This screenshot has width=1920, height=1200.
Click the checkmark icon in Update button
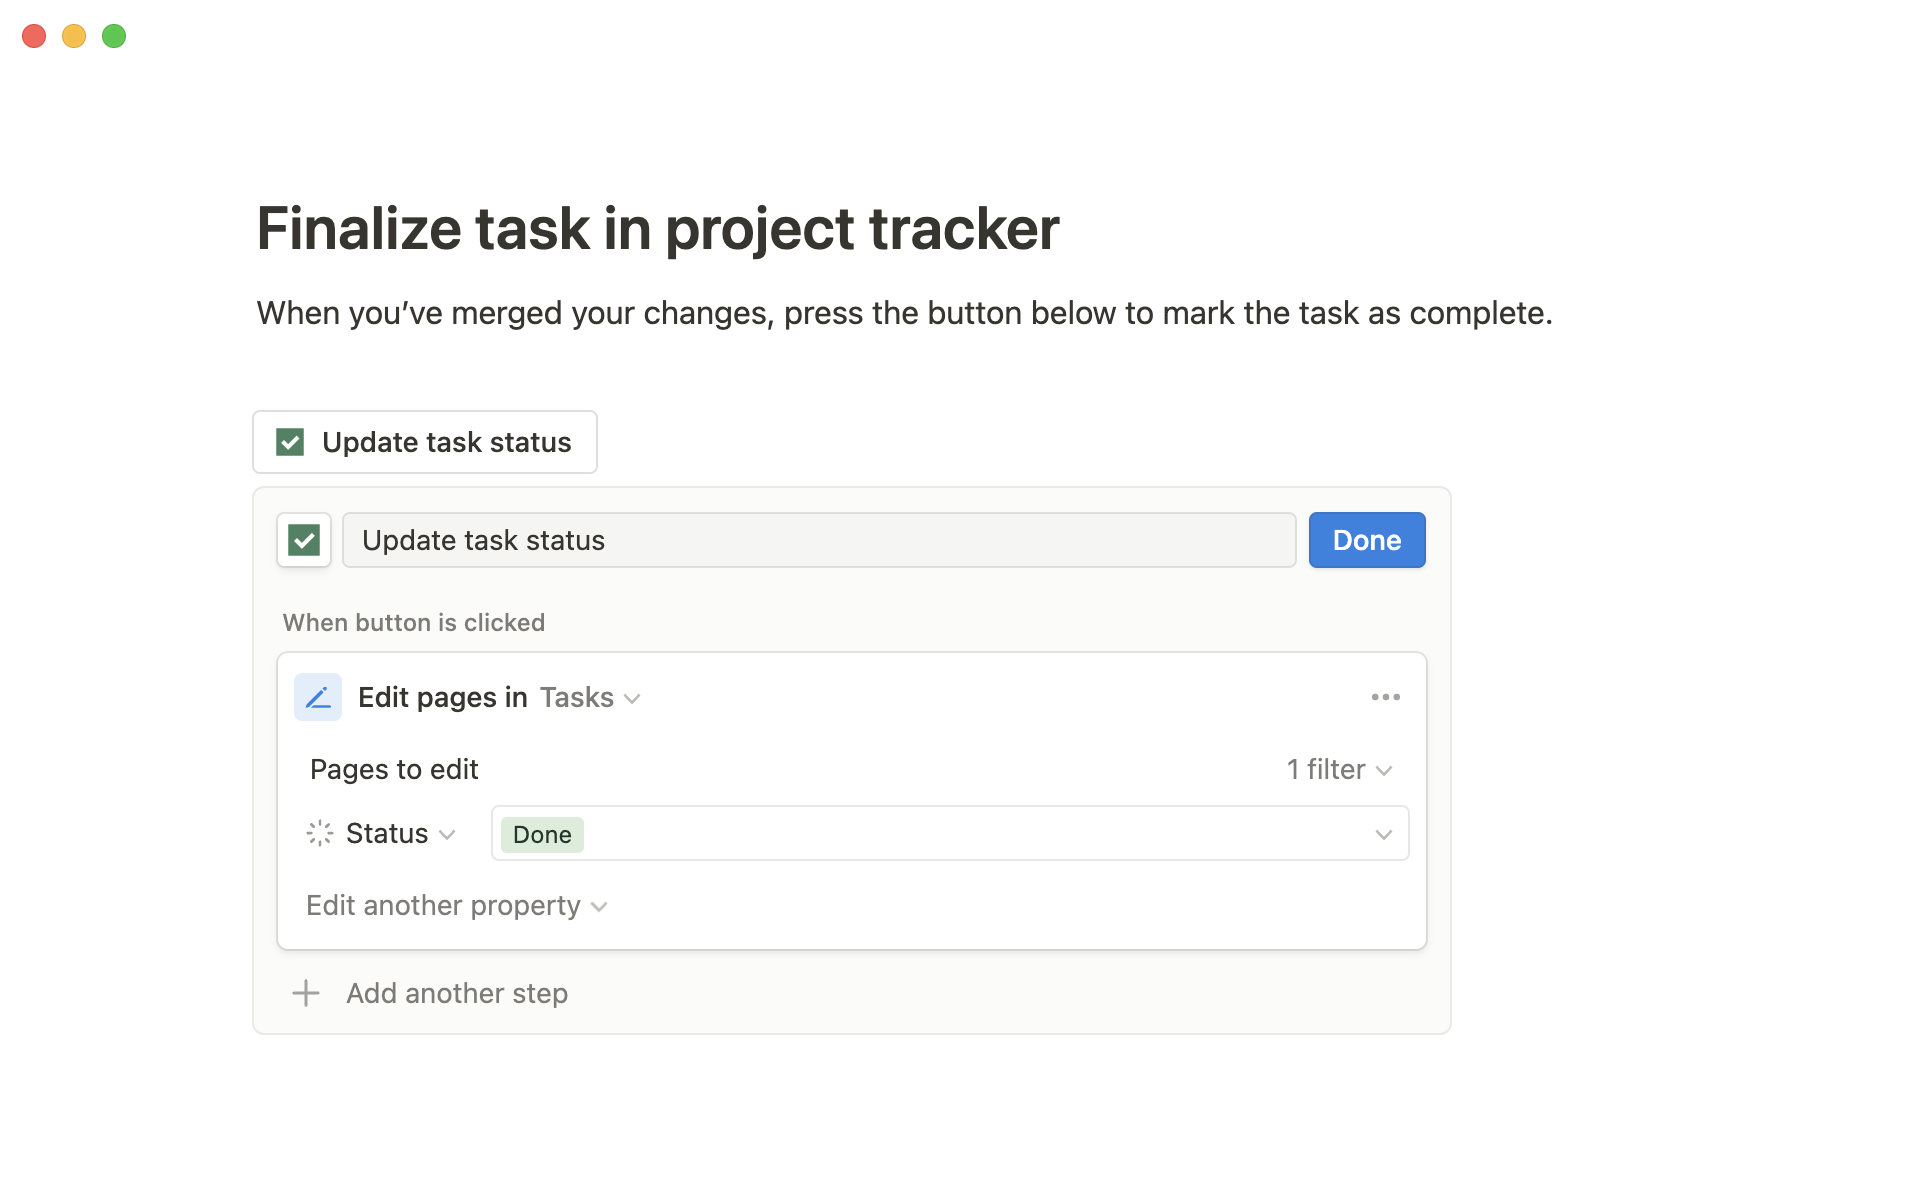click(x=289, y=441)
